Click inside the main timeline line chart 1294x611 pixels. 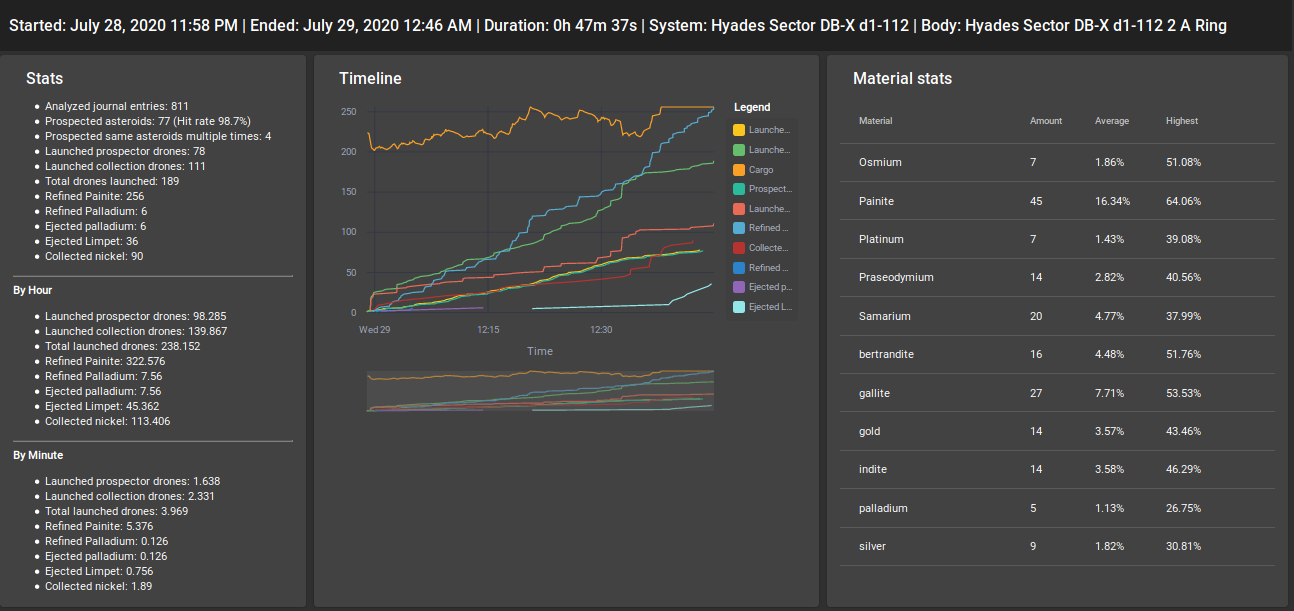click(540, 210)
